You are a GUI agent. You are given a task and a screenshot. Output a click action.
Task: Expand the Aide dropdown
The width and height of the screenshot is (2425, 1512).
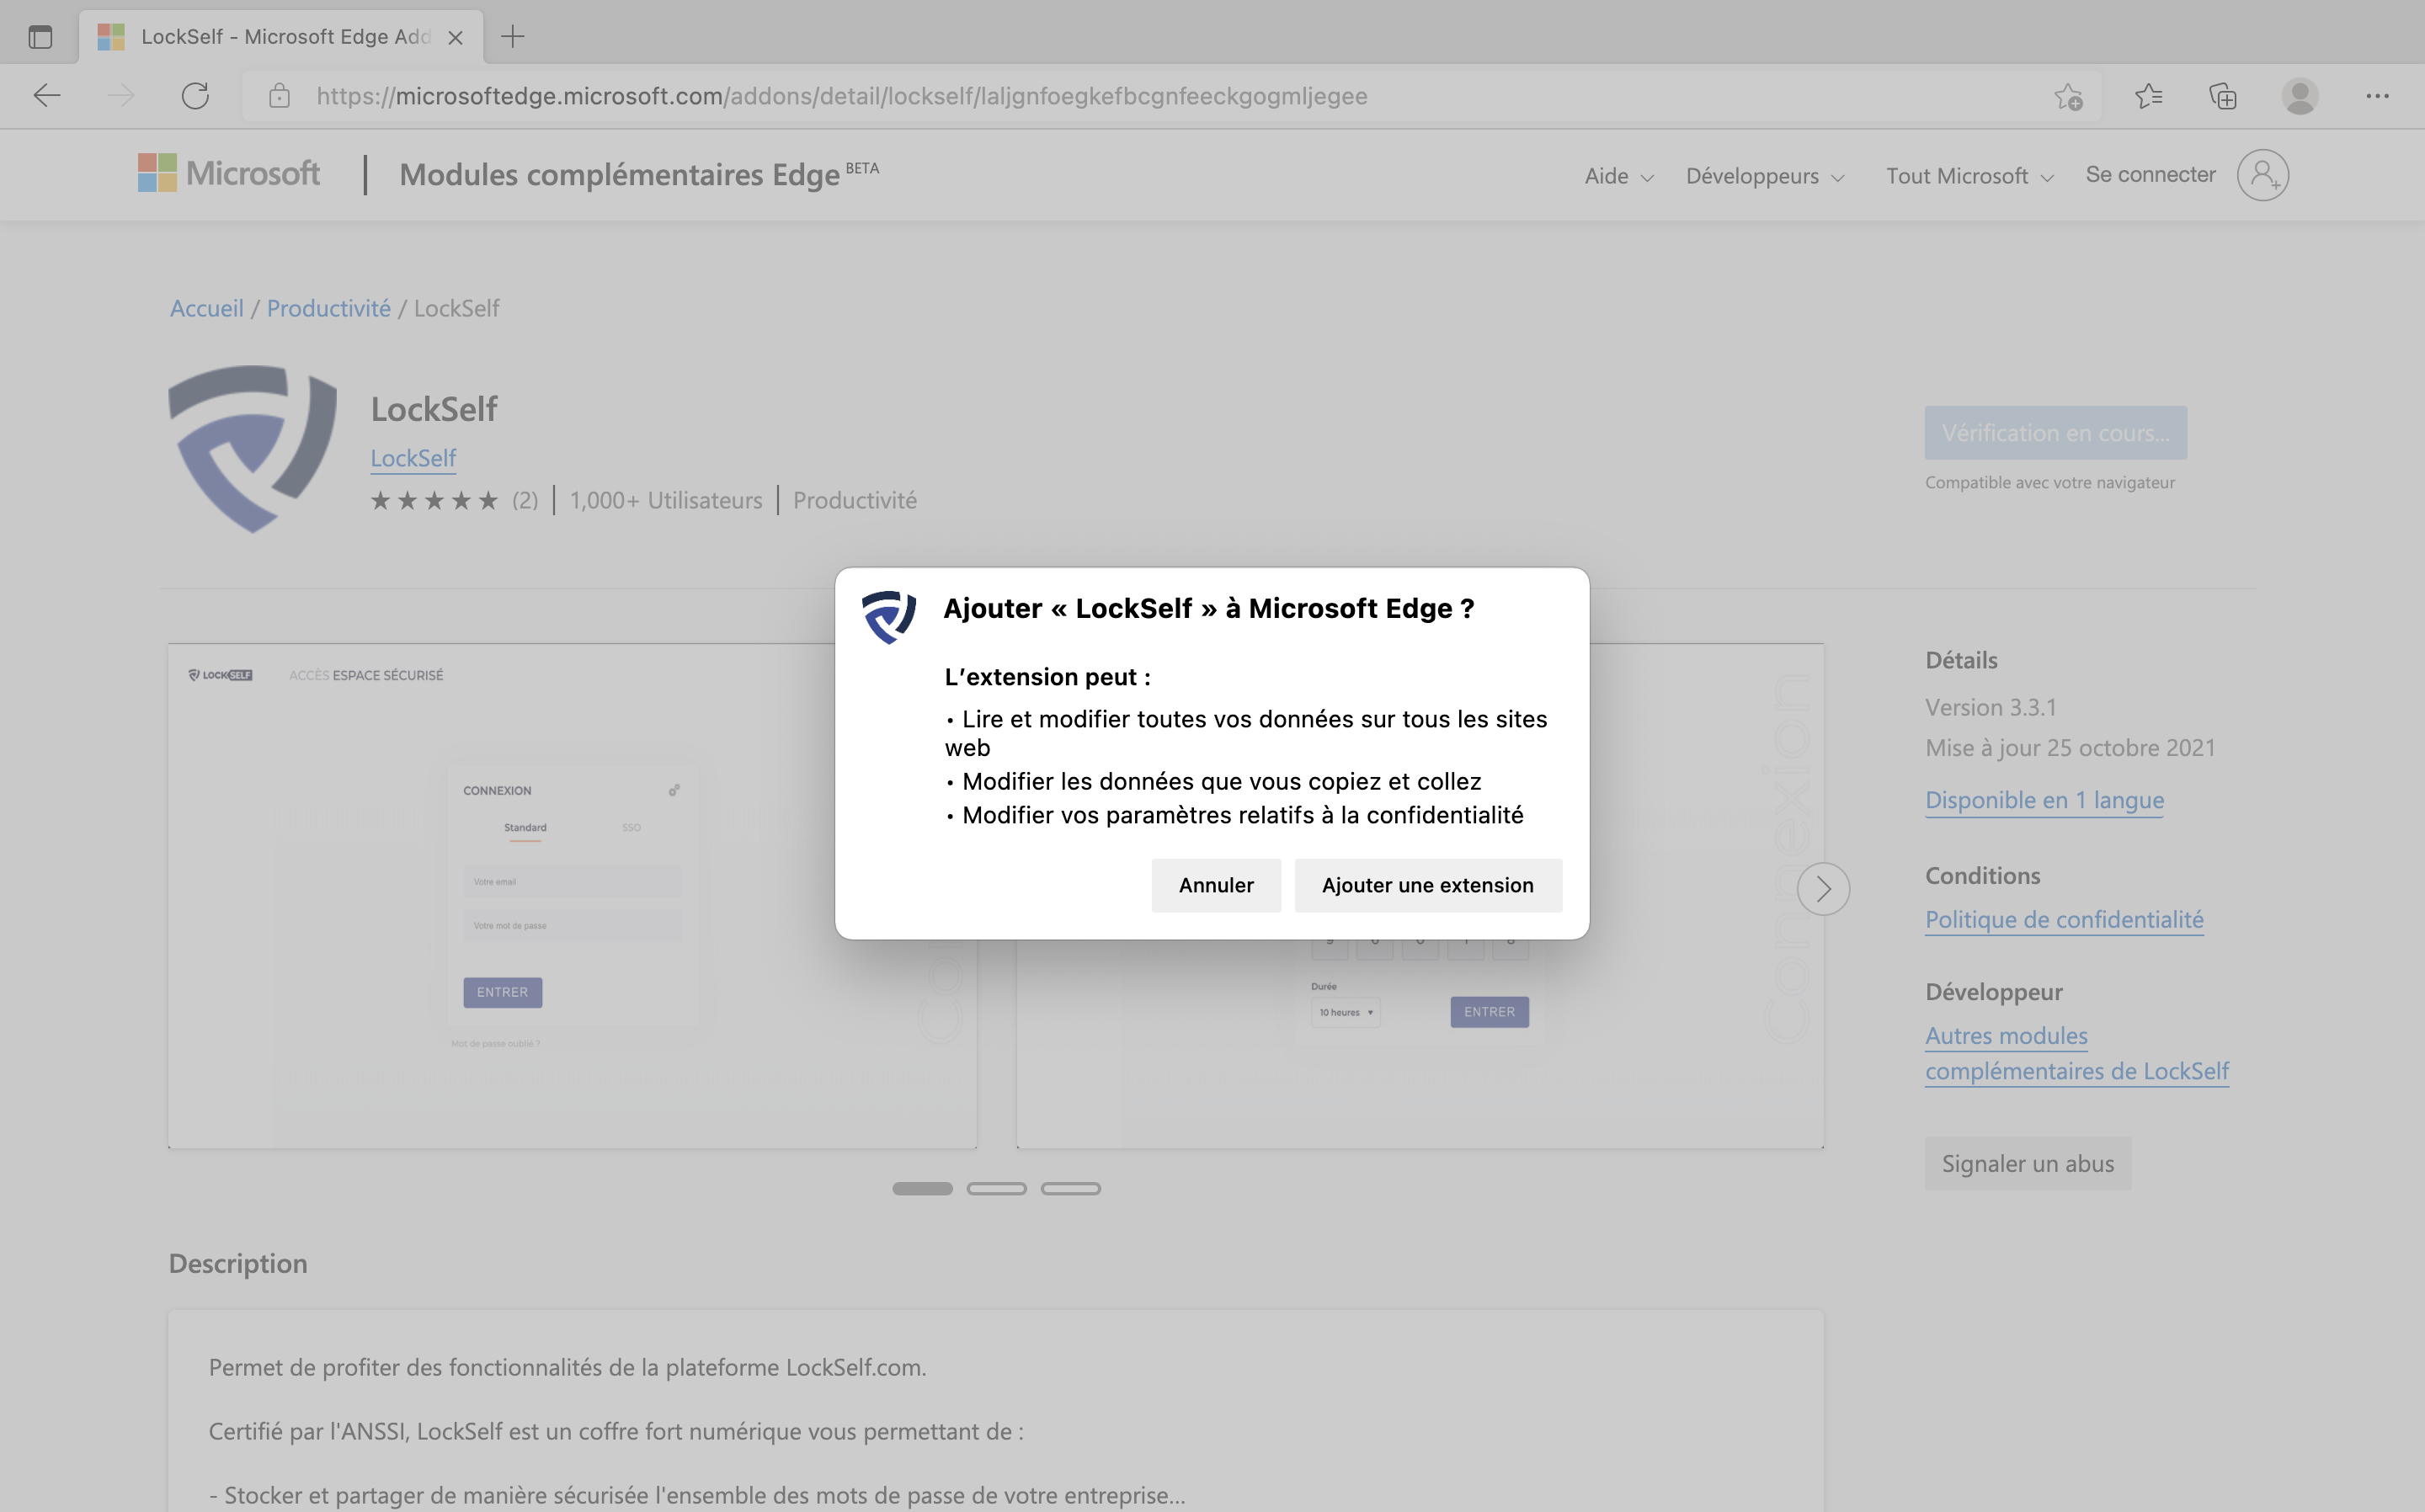[1619, 176]
